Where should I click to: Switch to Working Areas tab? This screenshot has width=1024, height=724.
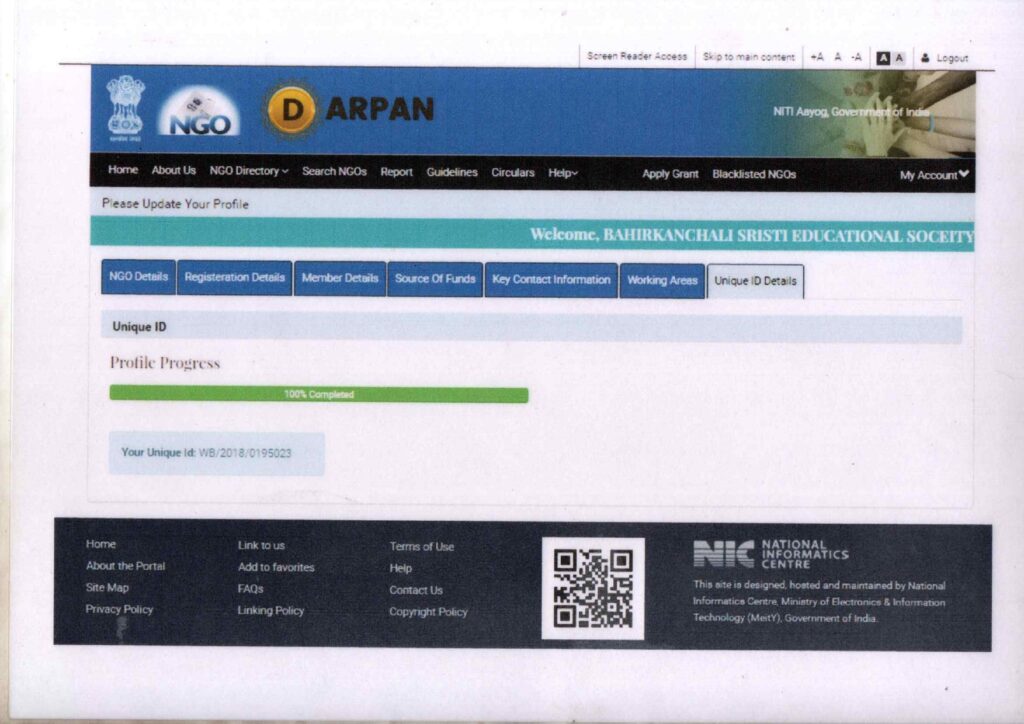662,281
